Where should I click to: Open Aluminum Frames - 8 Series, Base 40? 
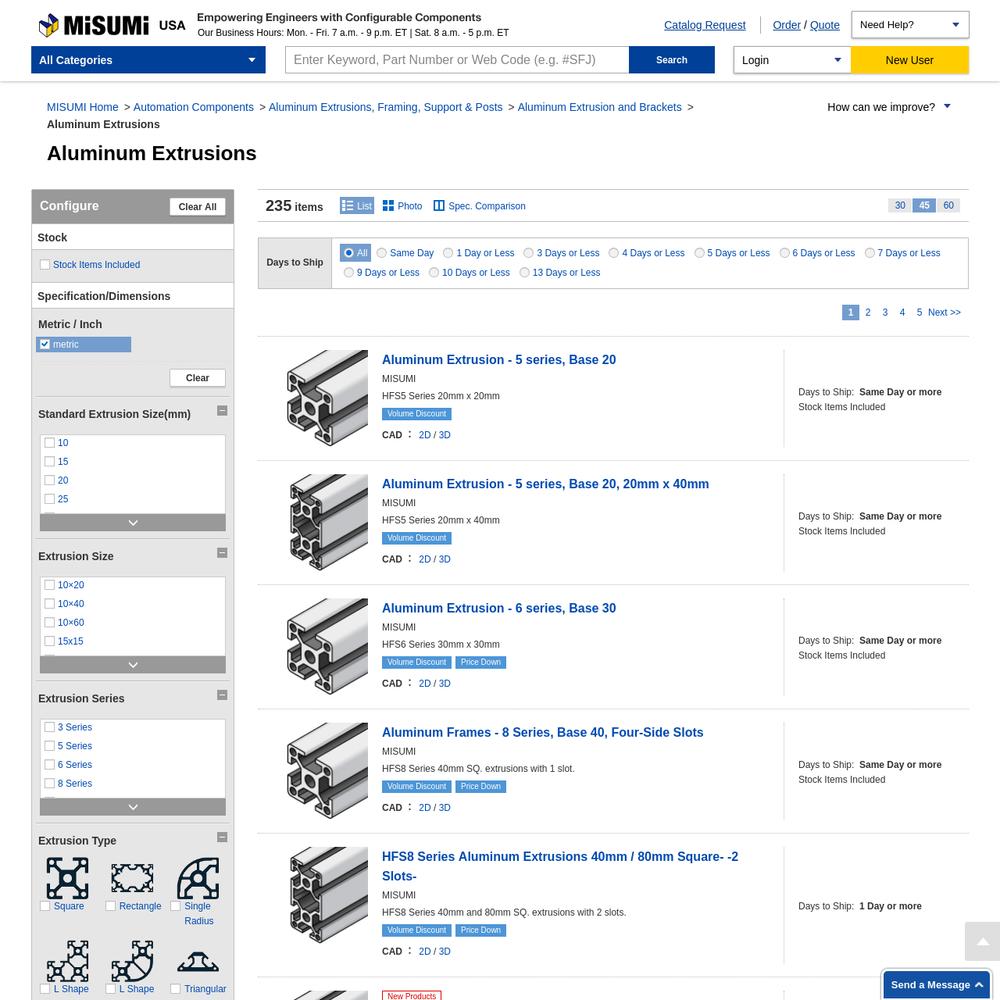coord(543,733)
